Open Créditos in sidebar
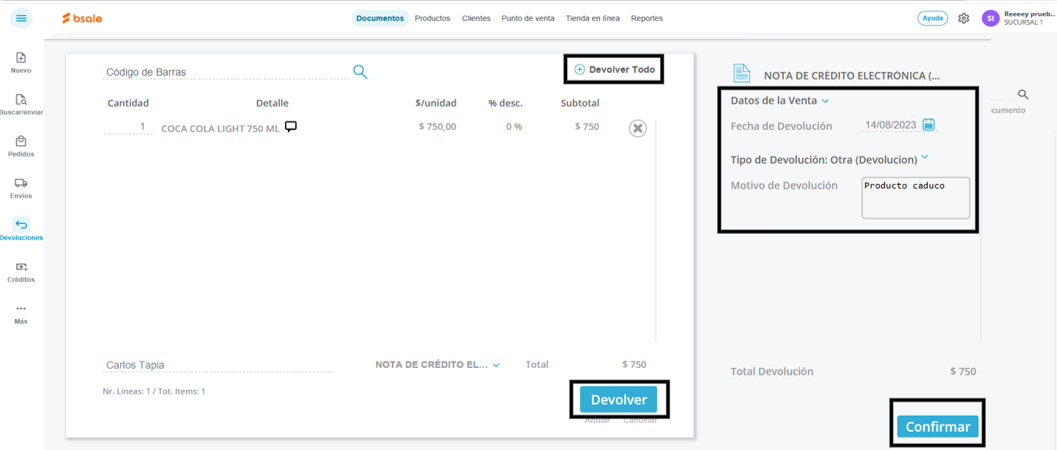The image size is (1057, 450). 21,271
